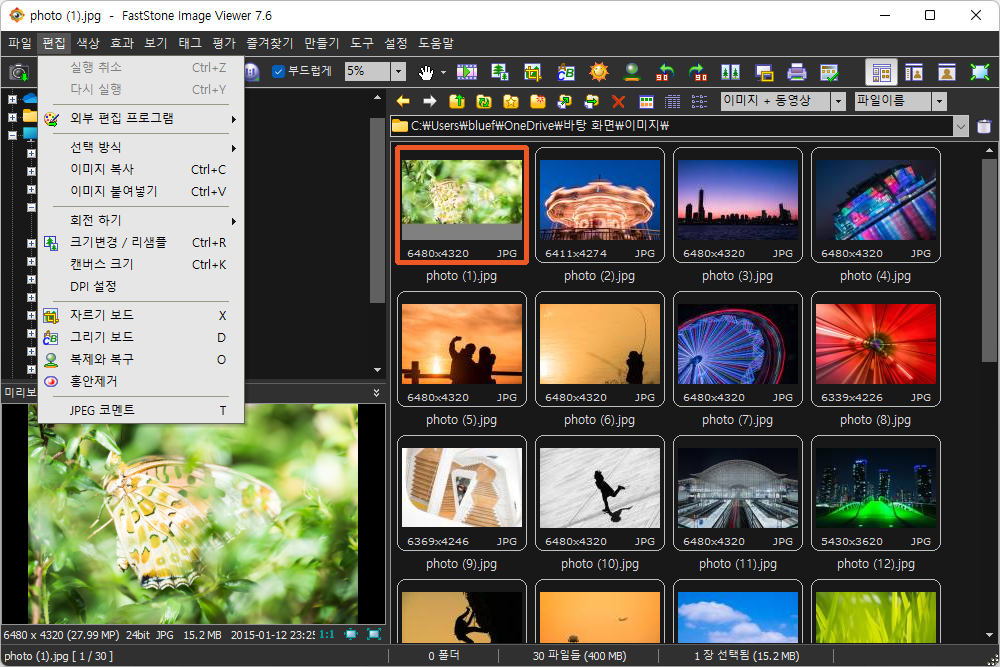Open the 효과 menu

click(x=122, y=43)
